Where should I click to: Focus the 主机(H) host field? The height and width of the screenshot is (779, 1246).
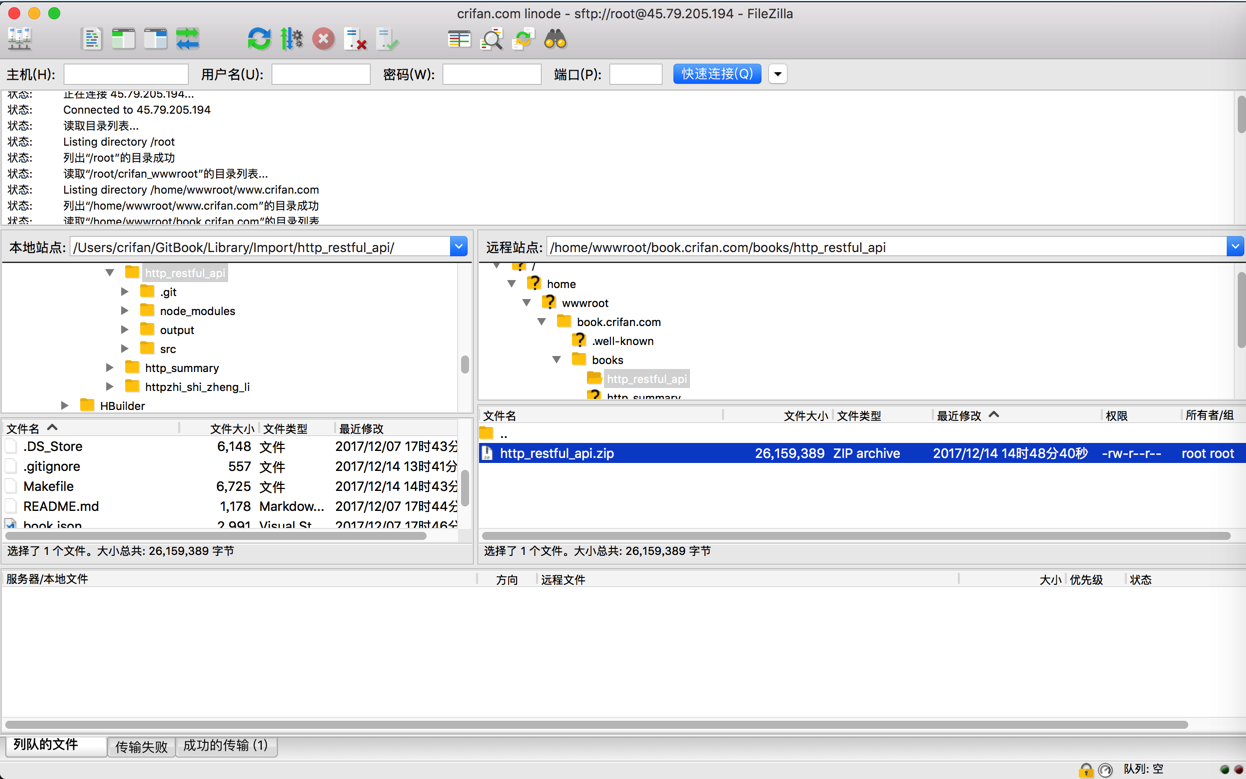125,74
